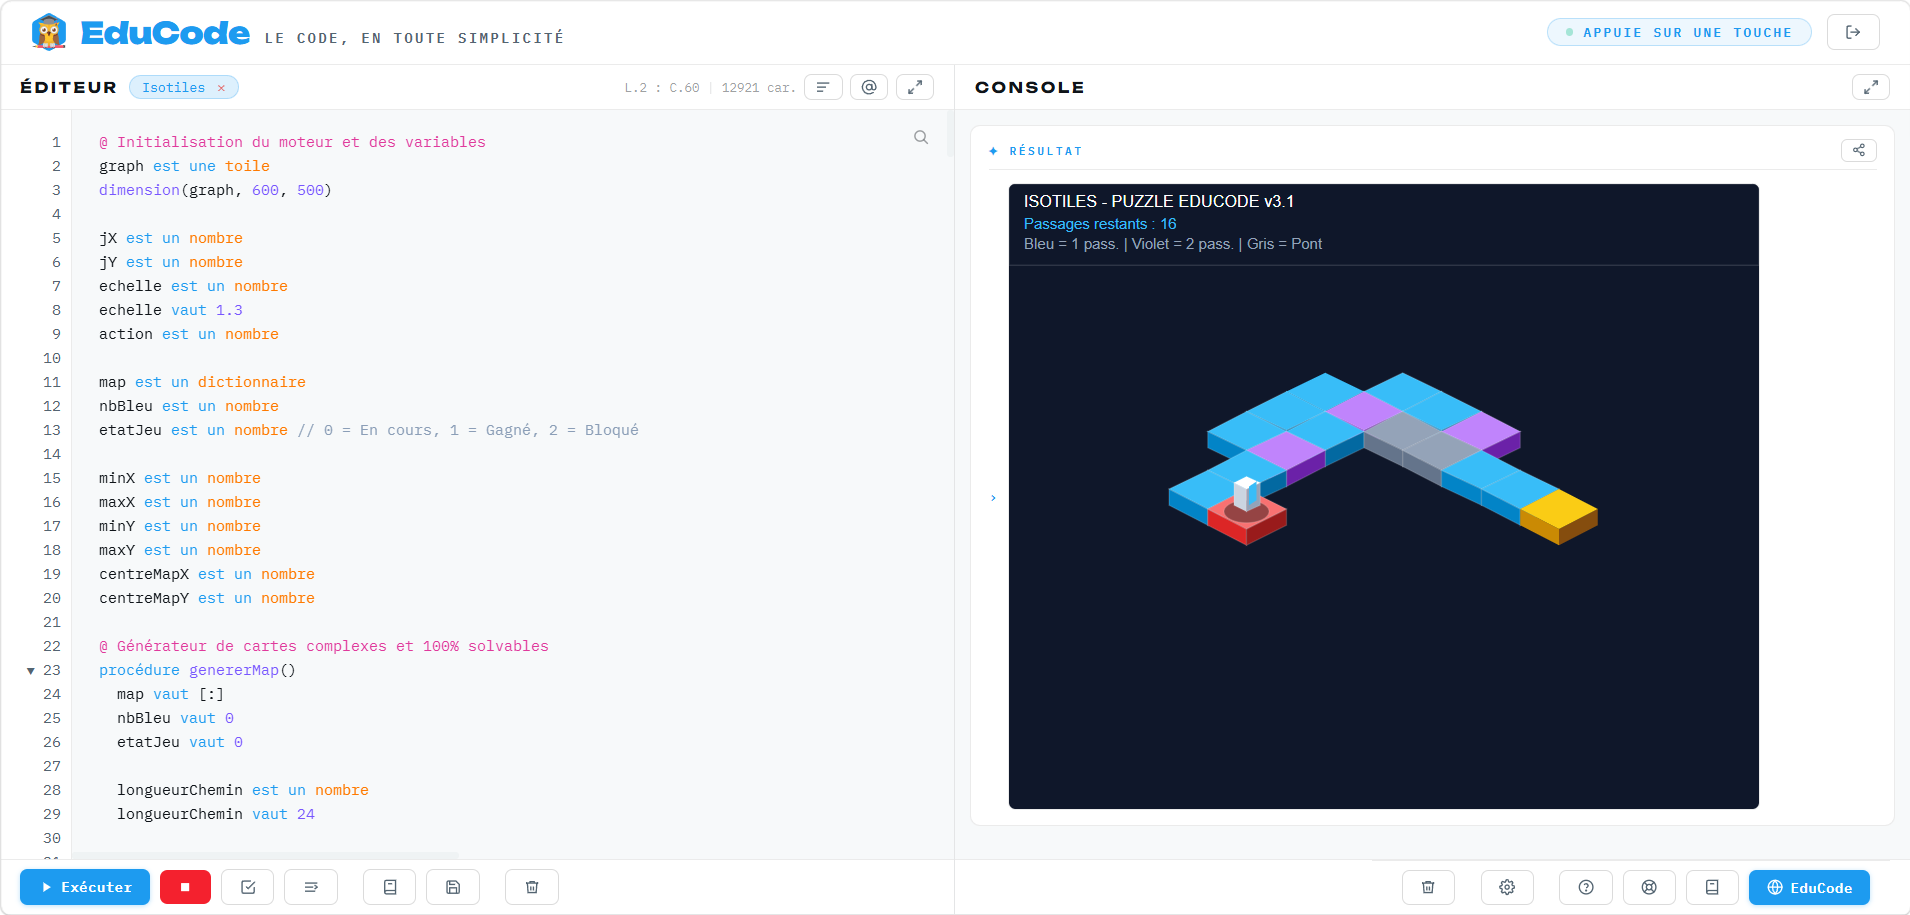Click 'Bleu = 1 pass.' legend text

tap(1070, 244)
